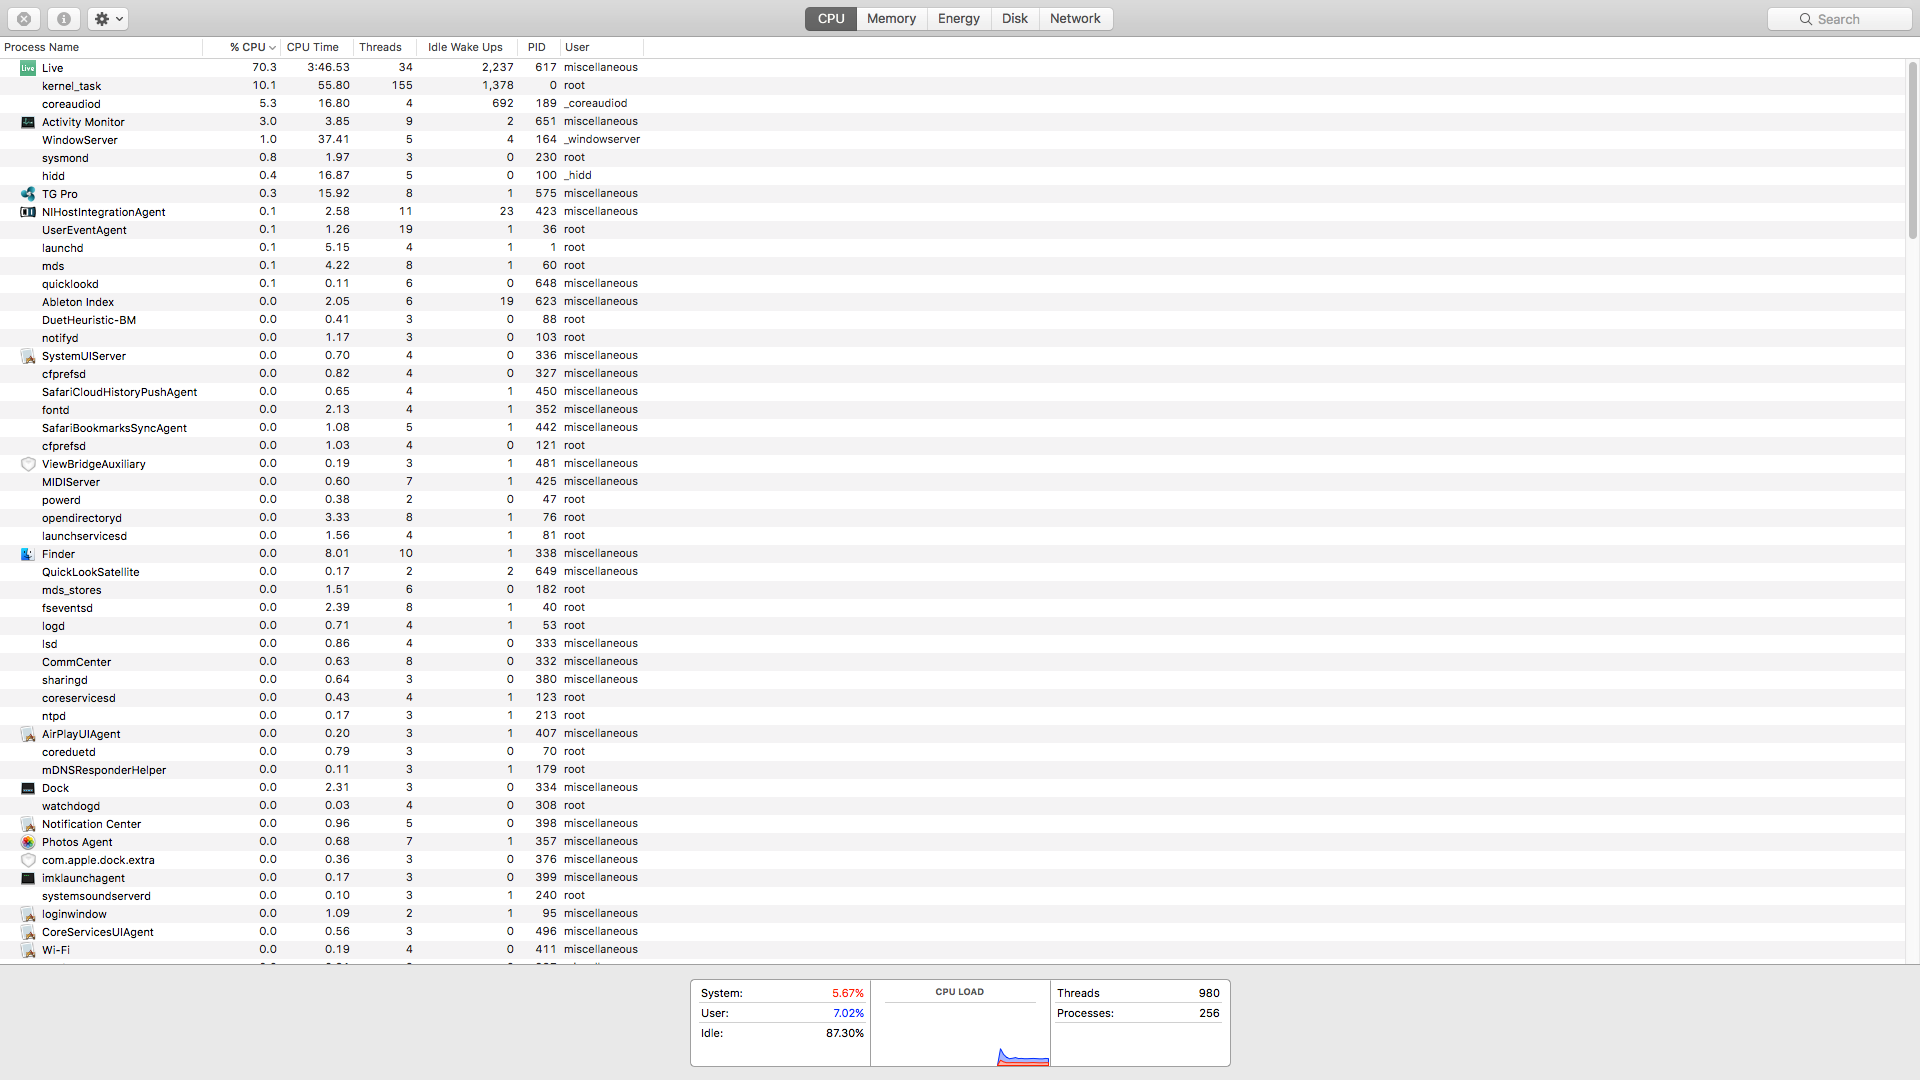Screen dimensions: 1920x1080
Task: Click the Live app icon in process list
Action: 28,68
